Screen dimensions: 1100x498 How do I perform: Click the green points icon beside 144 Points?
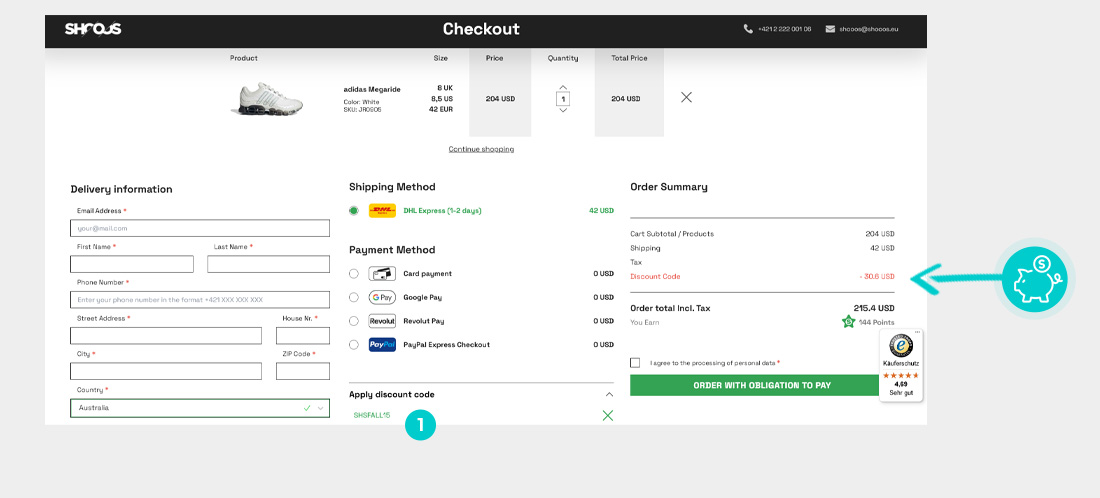coord(849,322)
